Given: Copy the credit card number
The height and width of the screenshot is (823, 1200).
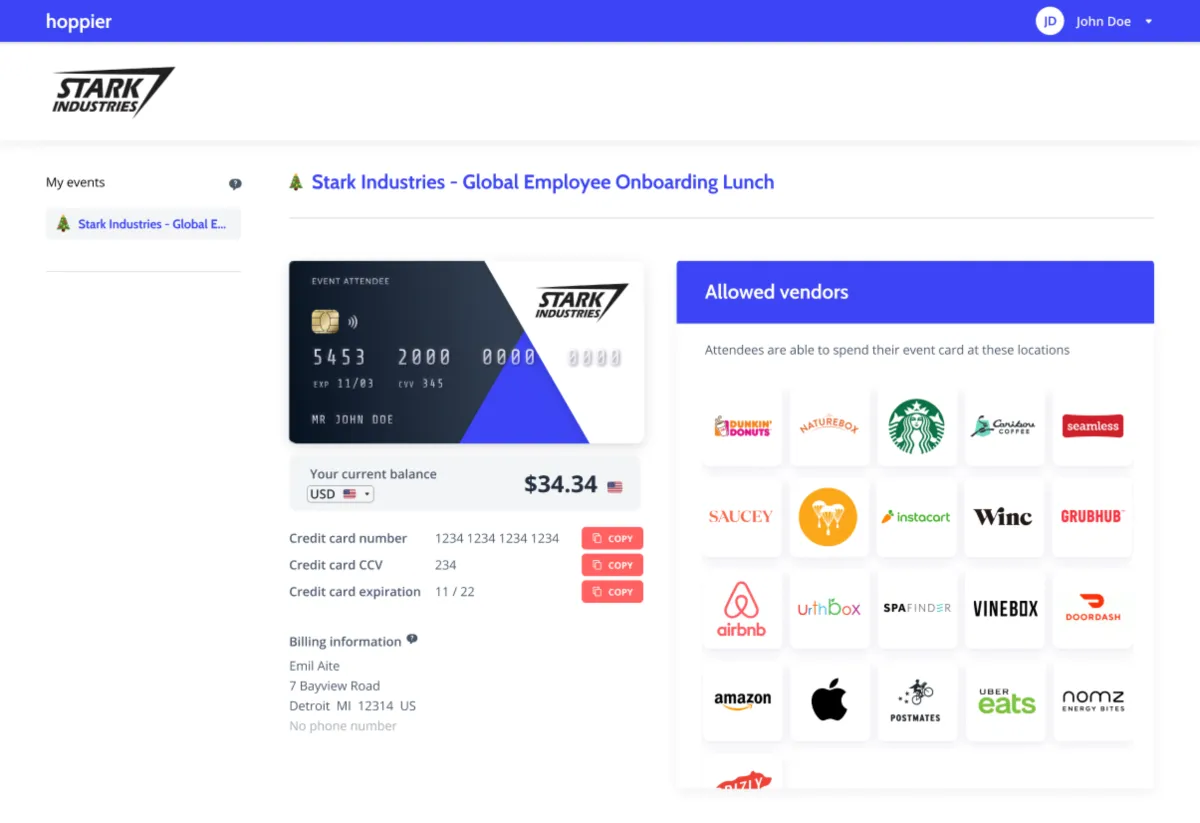Looking at the screenshot, I should (x=612, y=538).
